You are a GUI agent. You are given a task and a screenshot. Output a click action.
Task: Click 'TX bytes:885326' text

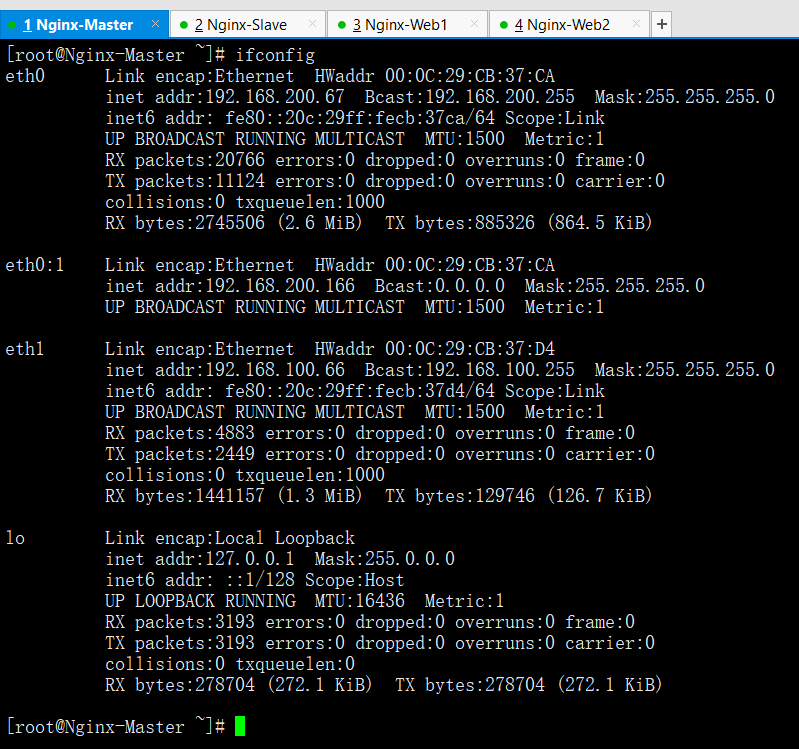(x=460, y=223)
